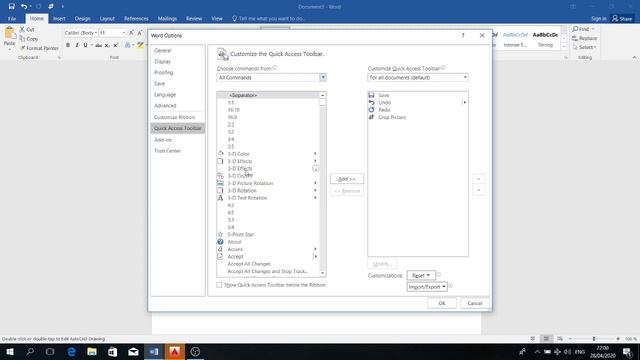Image resolution: width=640 pixels, height=360 pixels.
Task: Open Microsoft Store from taskbar
Action: pos(112,351)
